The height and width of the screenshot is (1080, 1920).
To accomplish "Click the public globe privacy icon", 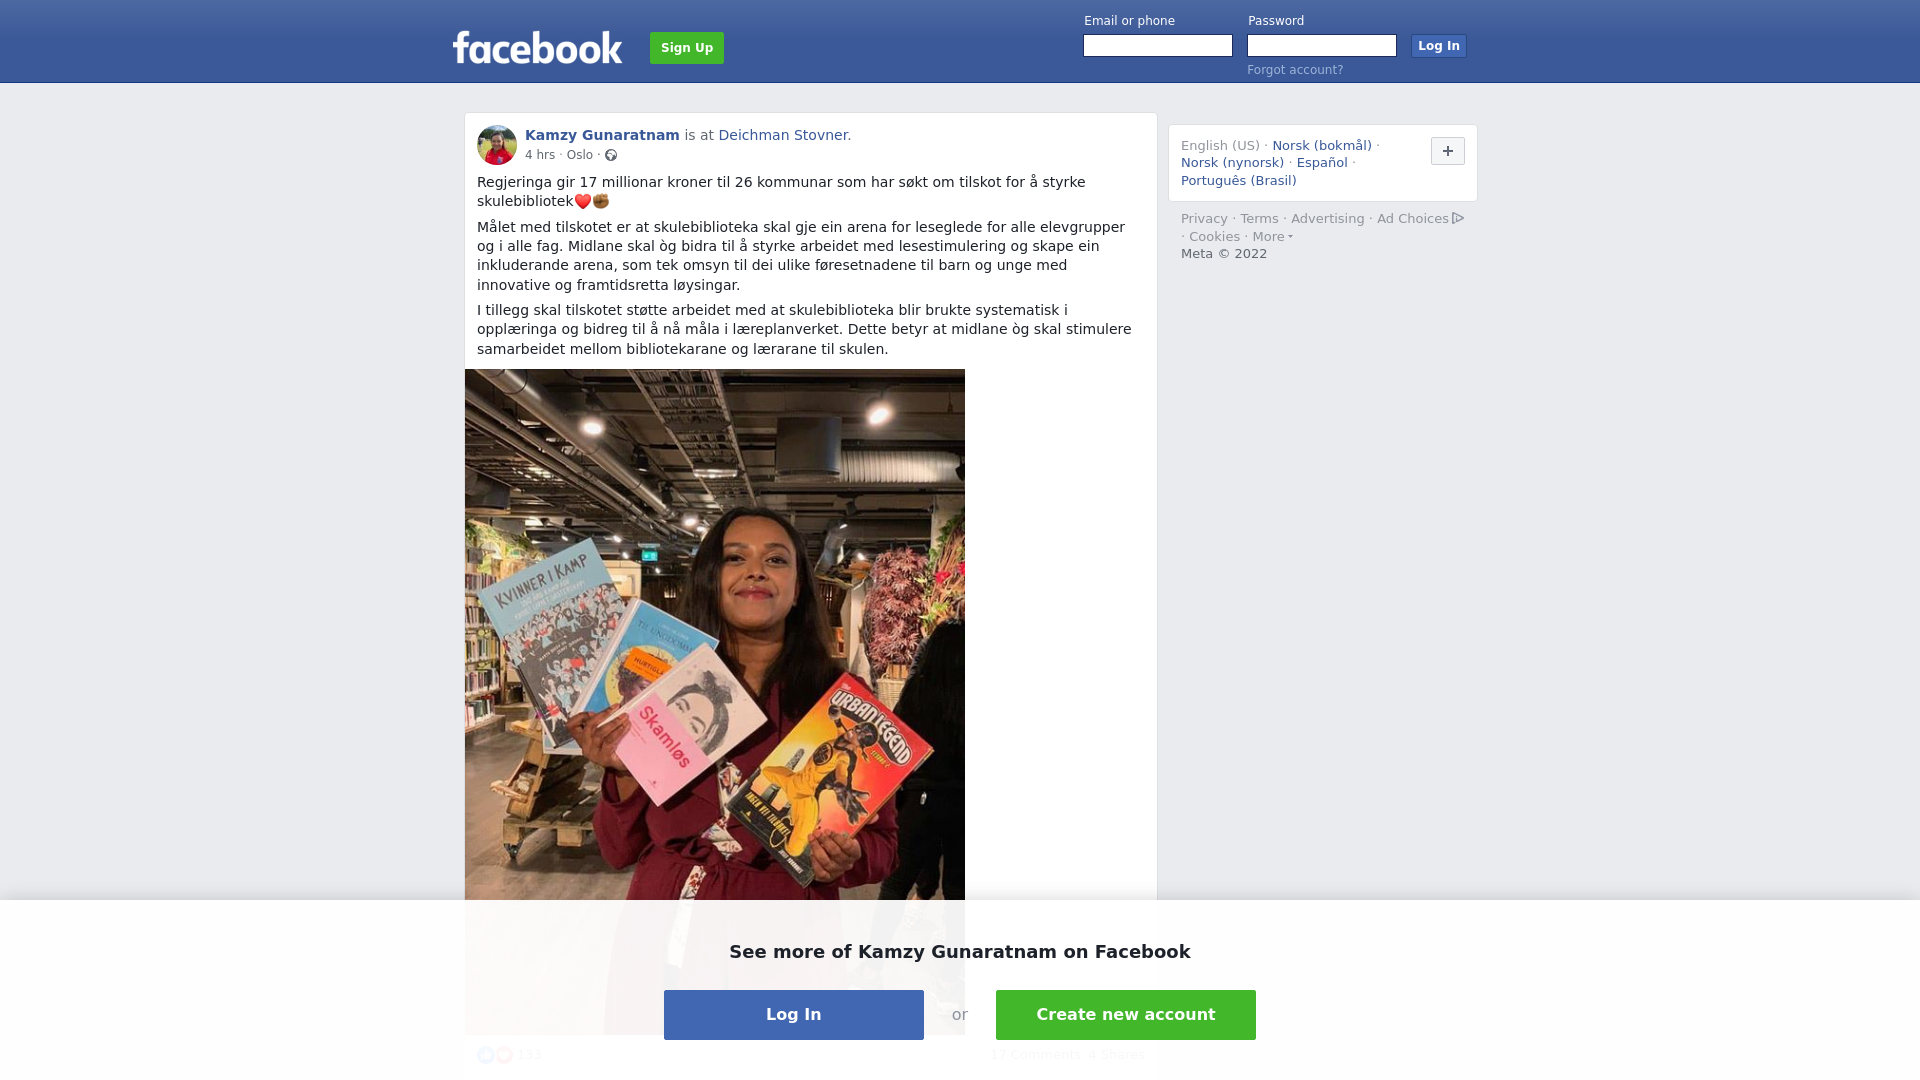I will (611, 155).
